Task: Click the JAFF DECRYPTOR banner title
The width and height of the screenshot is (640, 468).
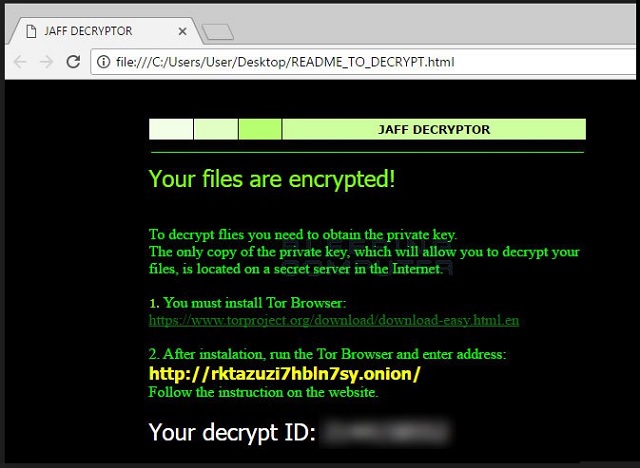Action: pyautogui.click(x=434, y=129)
